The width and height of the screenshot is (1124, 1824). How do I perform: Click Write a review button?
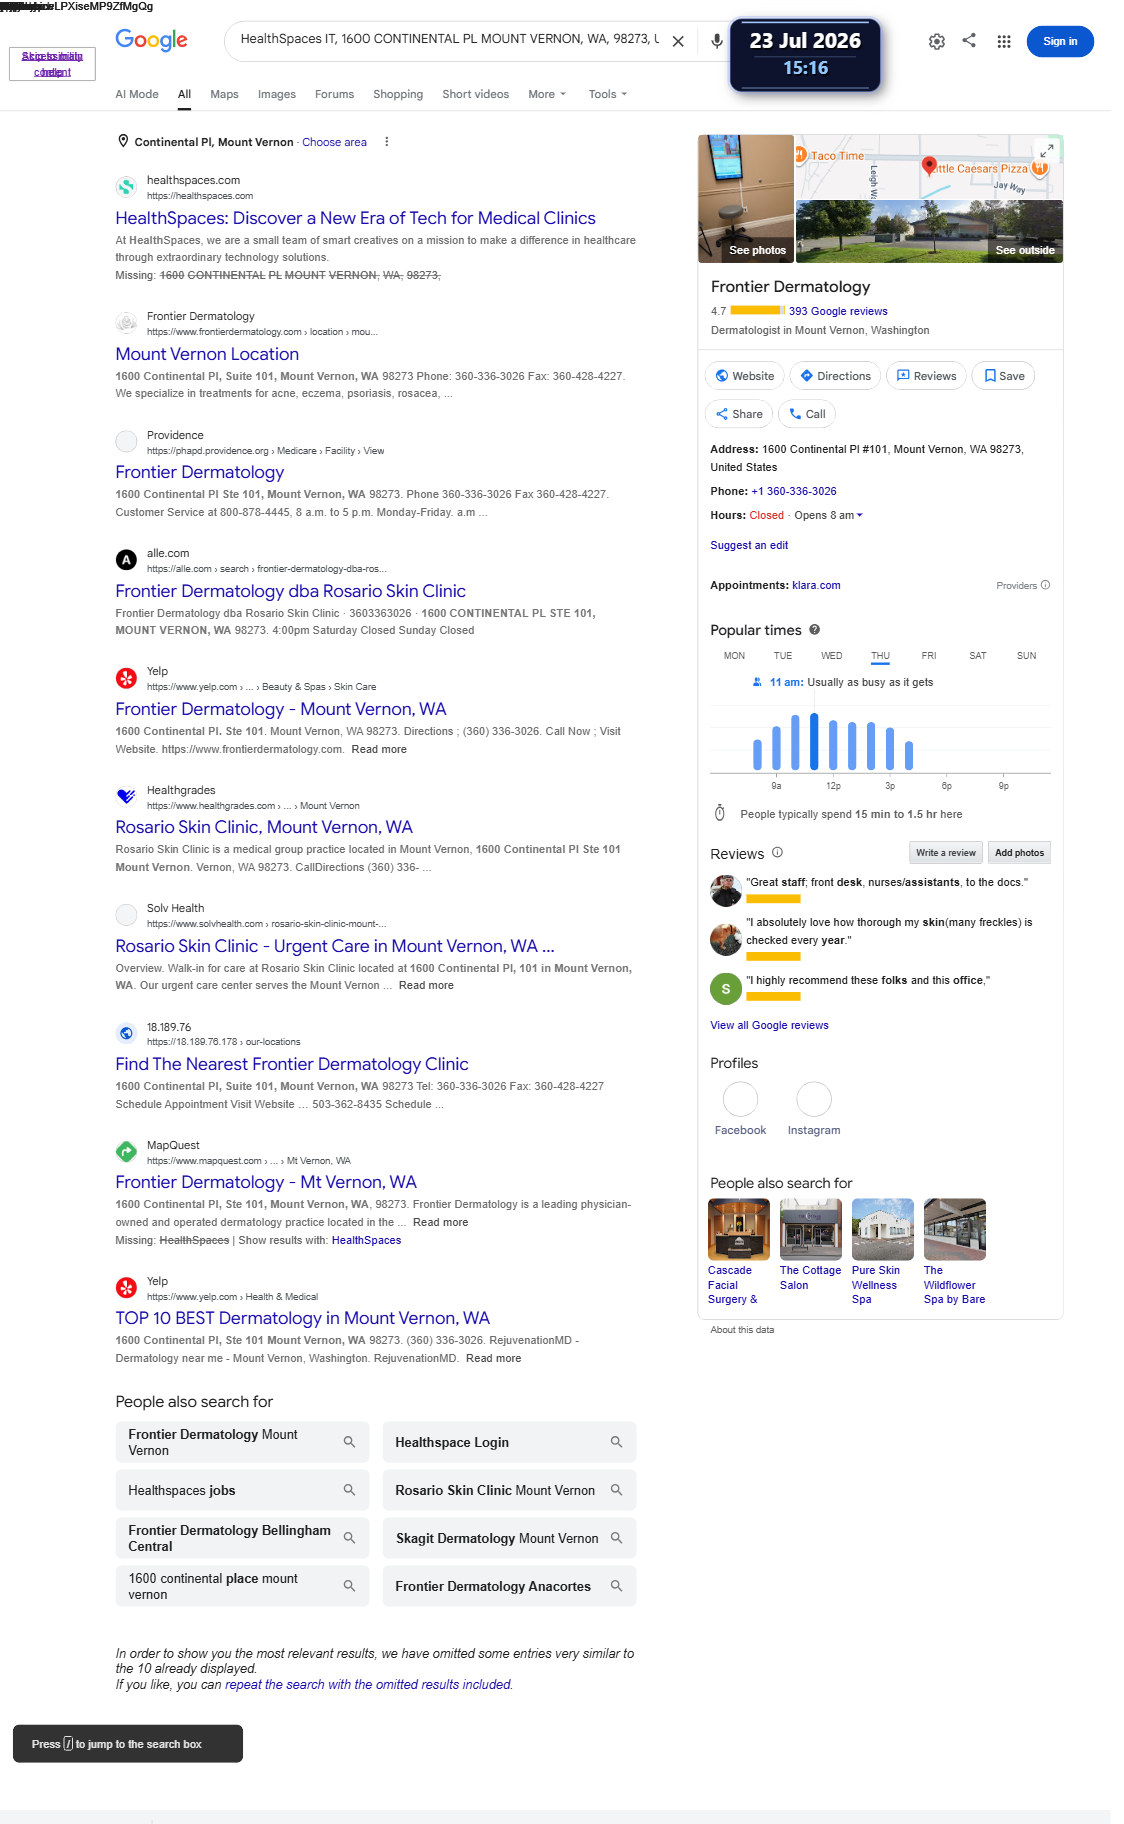tap(945, 853)
